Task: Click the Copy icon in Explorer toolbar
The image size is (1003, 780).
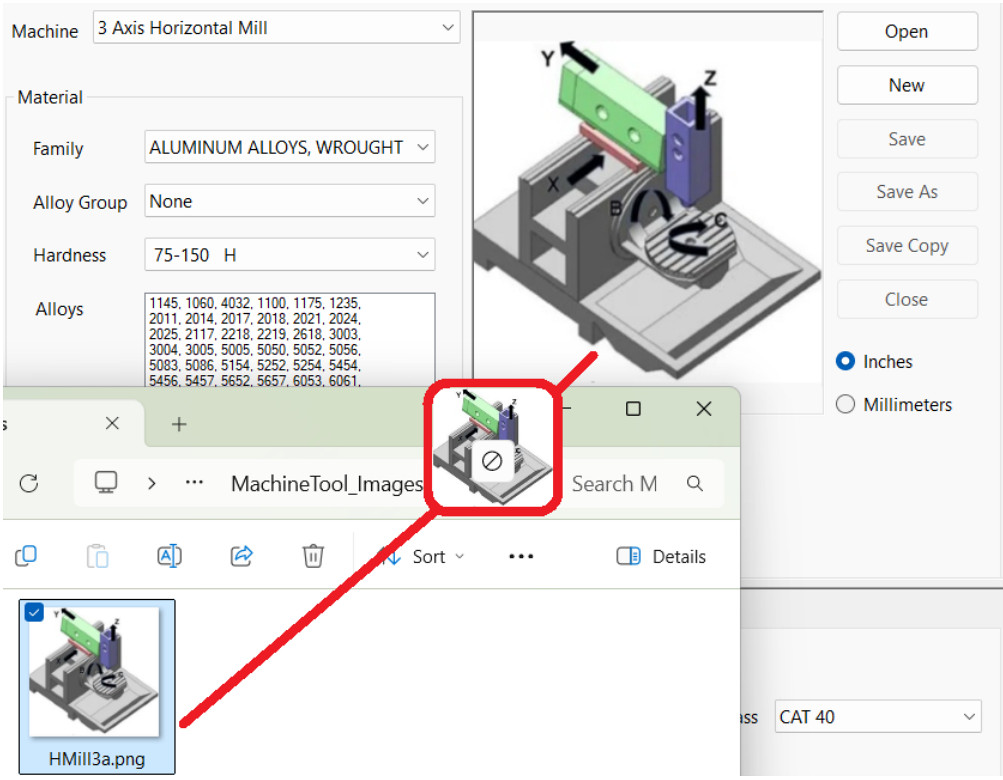Action: point(26,556)
